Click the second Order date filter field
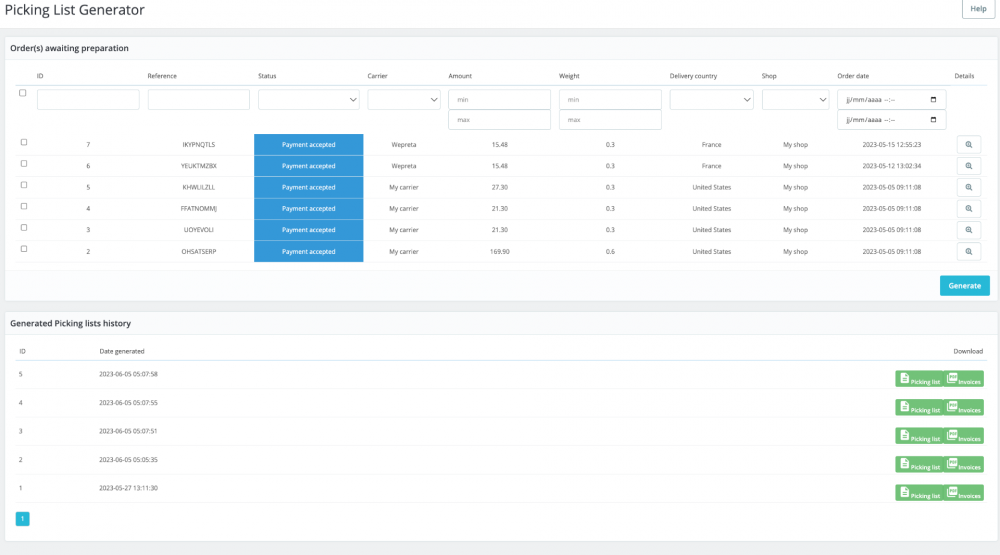The image size is (1000, 555). [892, 120]
